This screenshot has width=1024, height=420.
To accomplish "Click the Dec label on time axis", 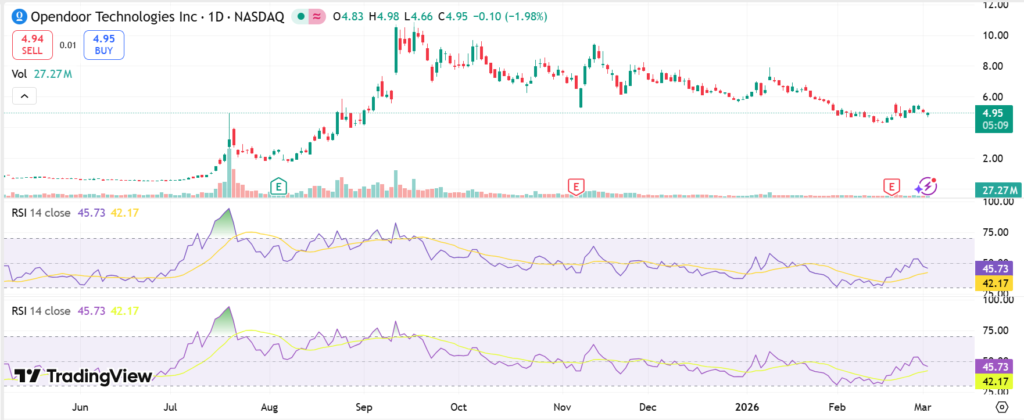I will pos(647,408).
